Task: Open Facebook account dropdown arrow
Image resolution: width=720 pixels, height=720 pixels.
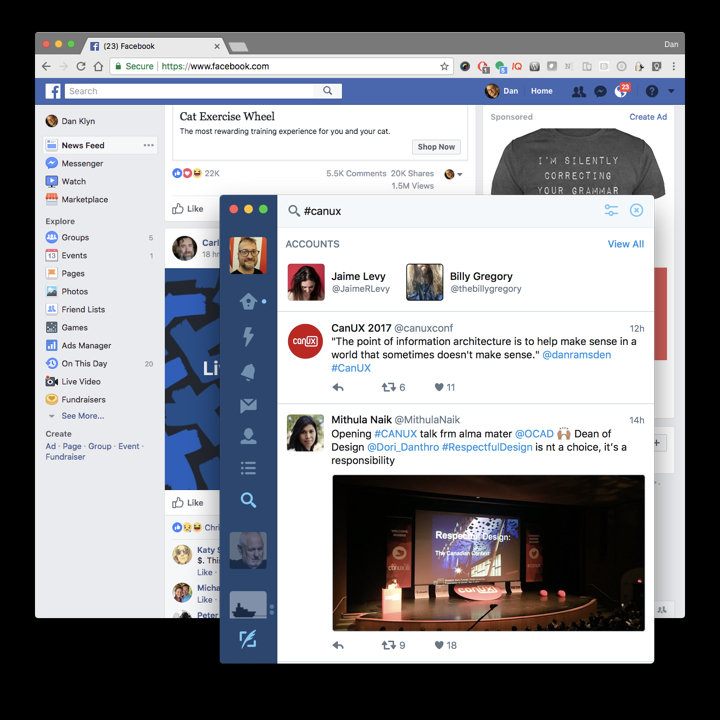Action: click(671, 91)
